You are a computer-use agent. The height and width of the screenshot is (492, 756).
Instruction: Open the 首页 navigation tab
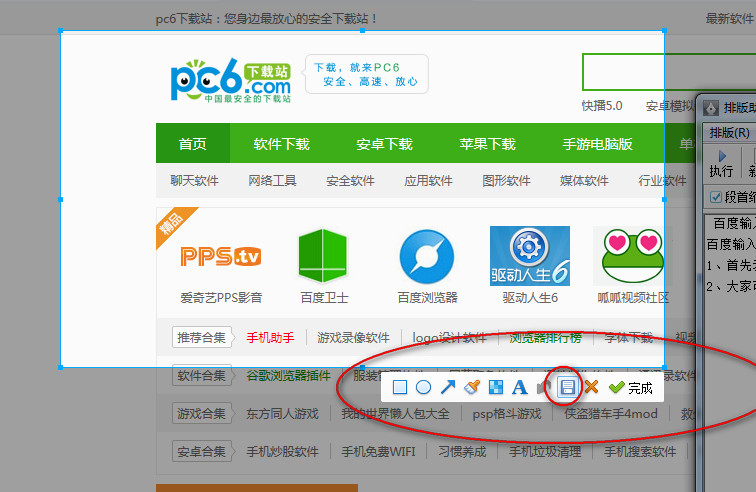tap(192, 144)
